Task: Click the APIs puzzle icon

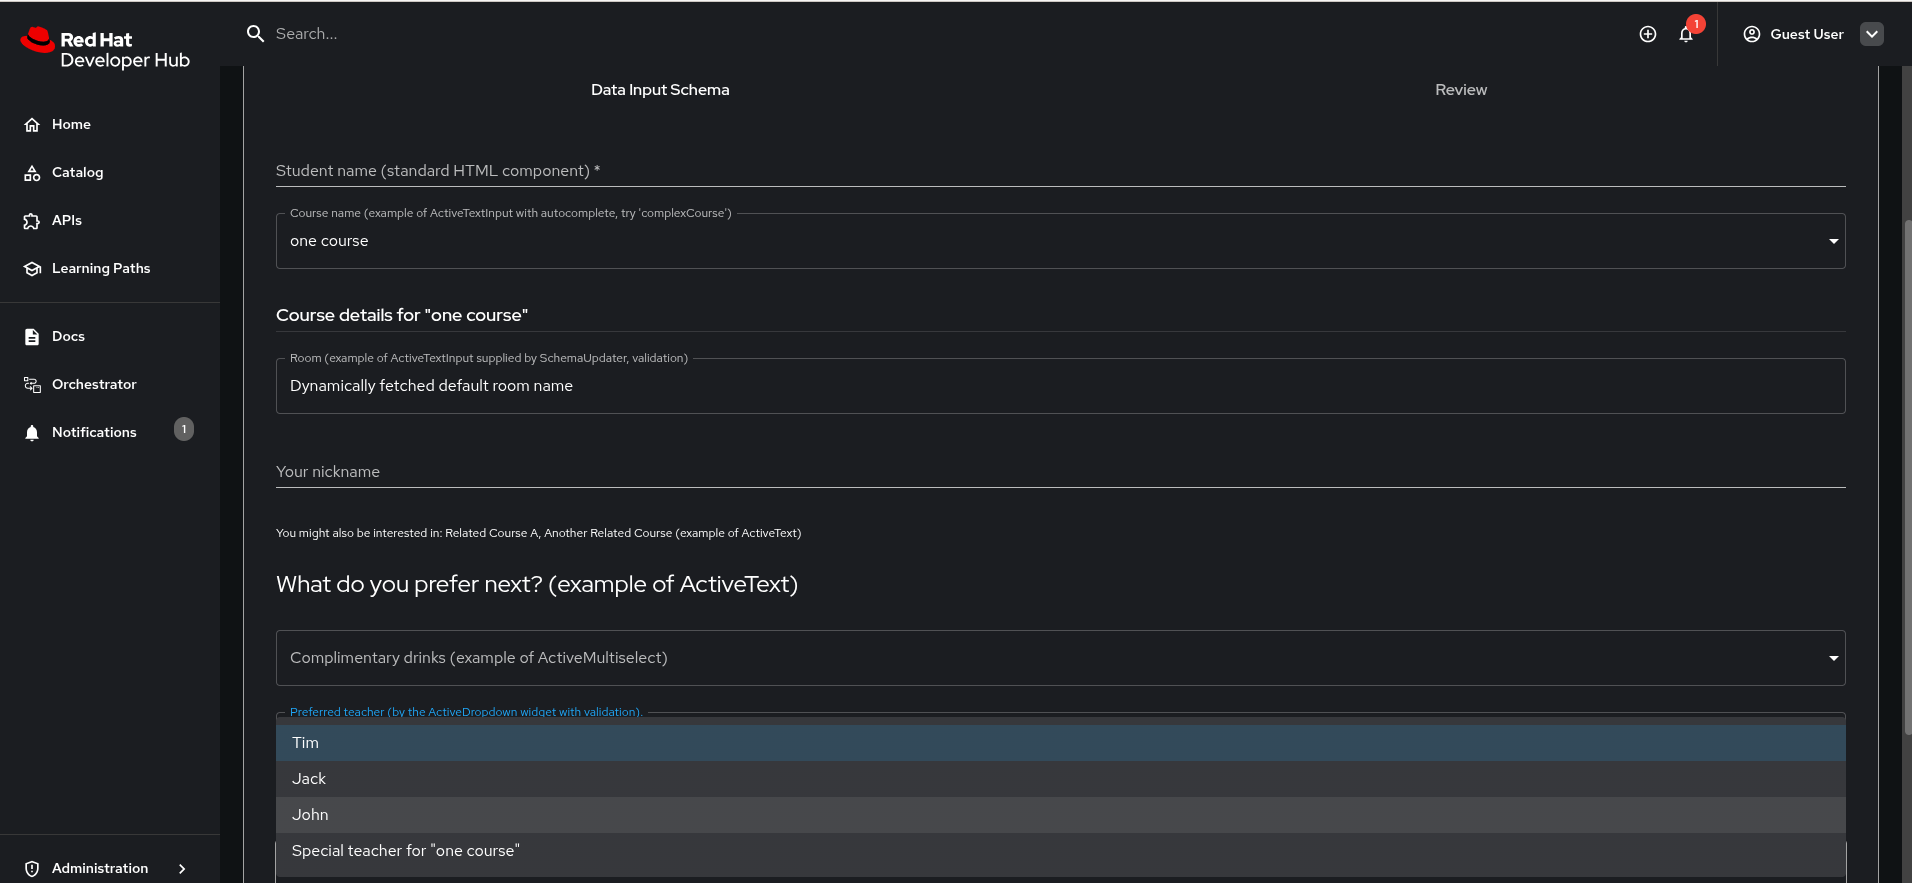Action: (32, 221)
